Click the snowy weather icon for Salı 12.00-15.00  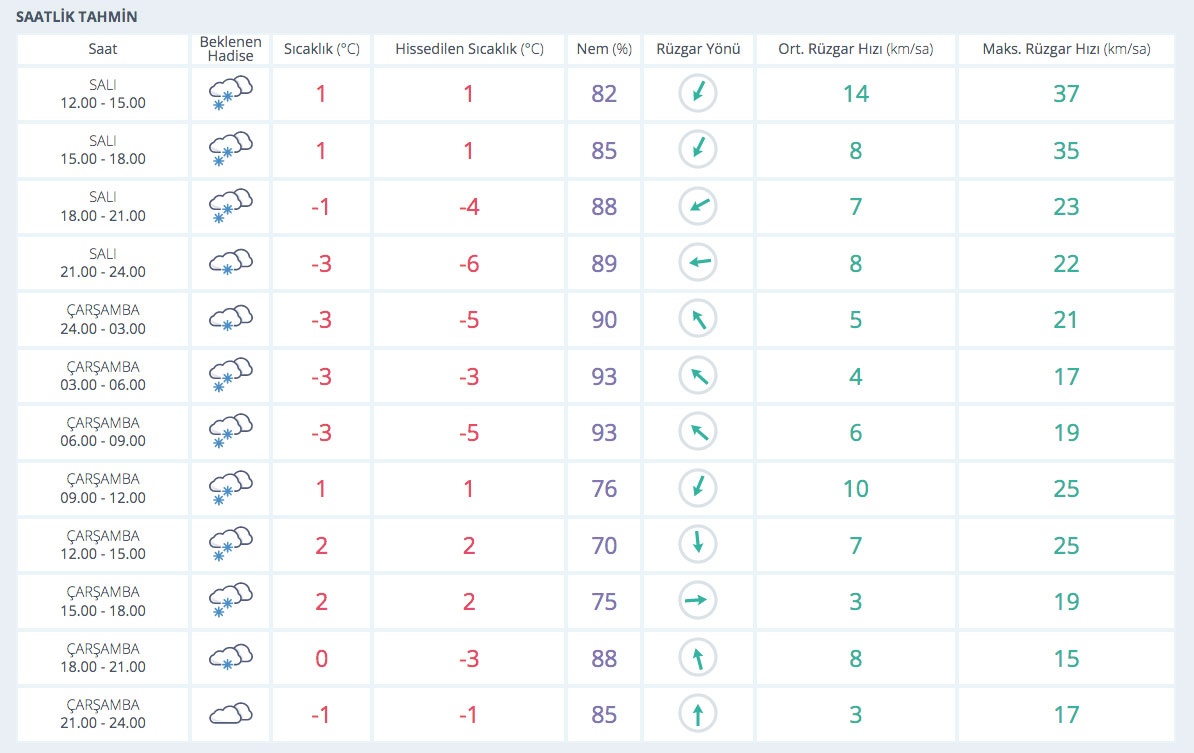coord(230,94)
